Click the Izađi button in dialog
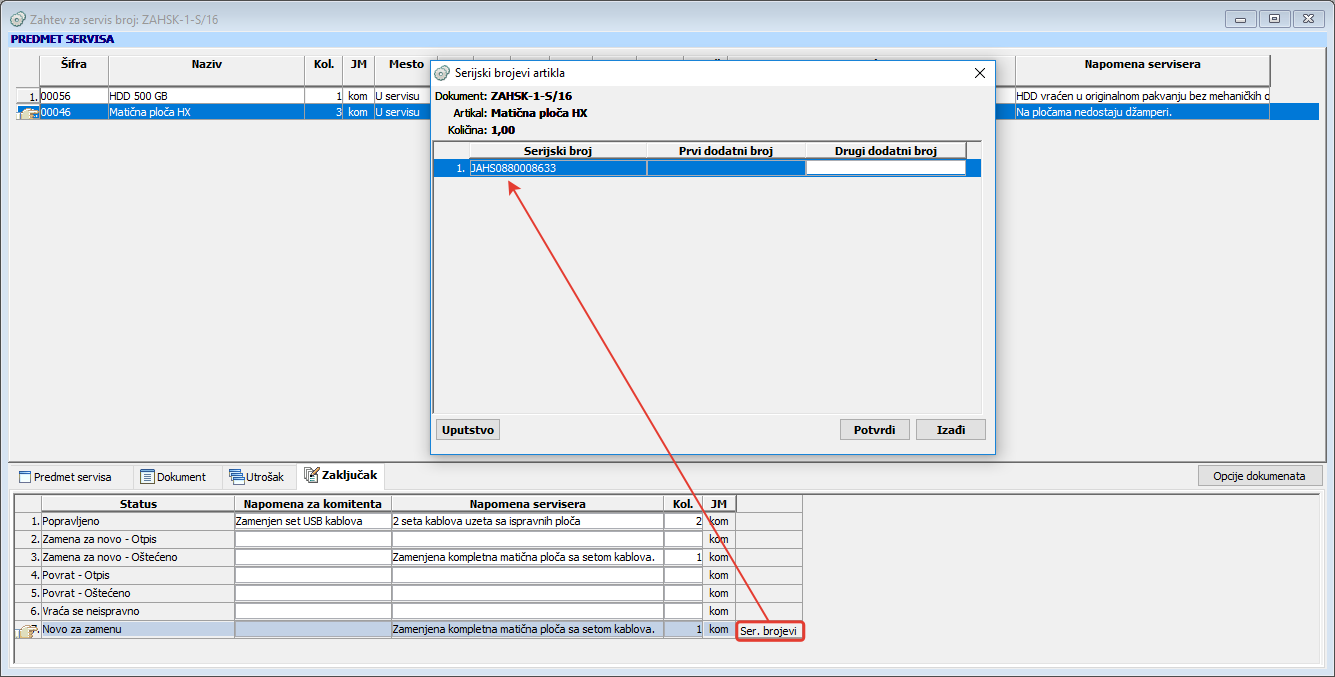 [x=951, y=430]
